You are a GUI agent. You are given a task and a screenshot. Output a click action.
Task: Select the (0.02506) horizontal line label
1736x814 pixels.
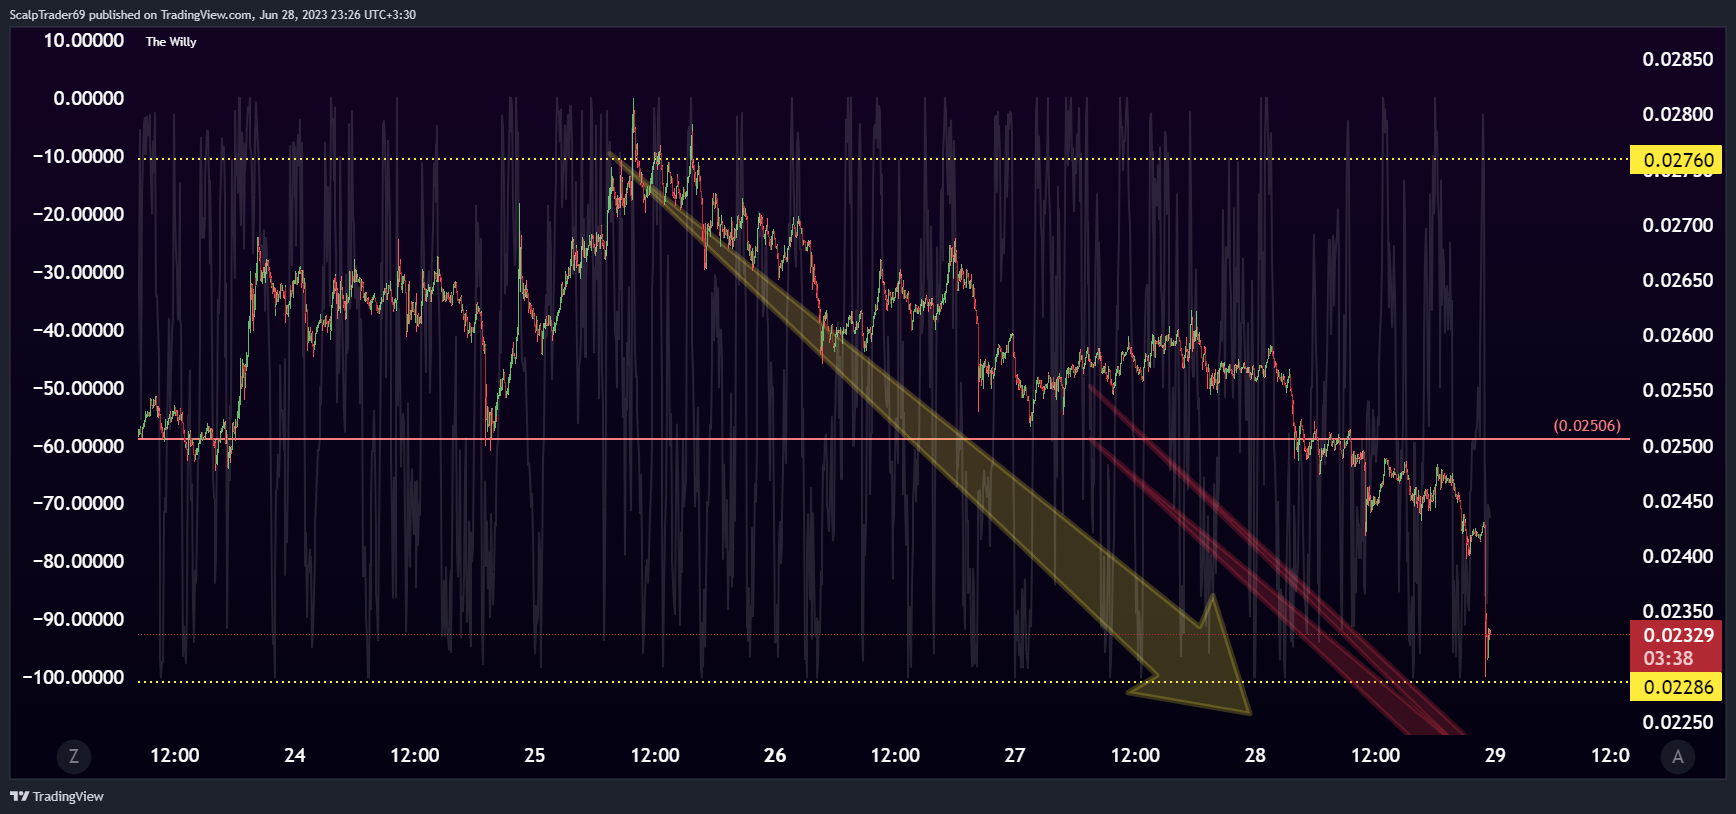pyautogui.click(x=1587, y=426)
